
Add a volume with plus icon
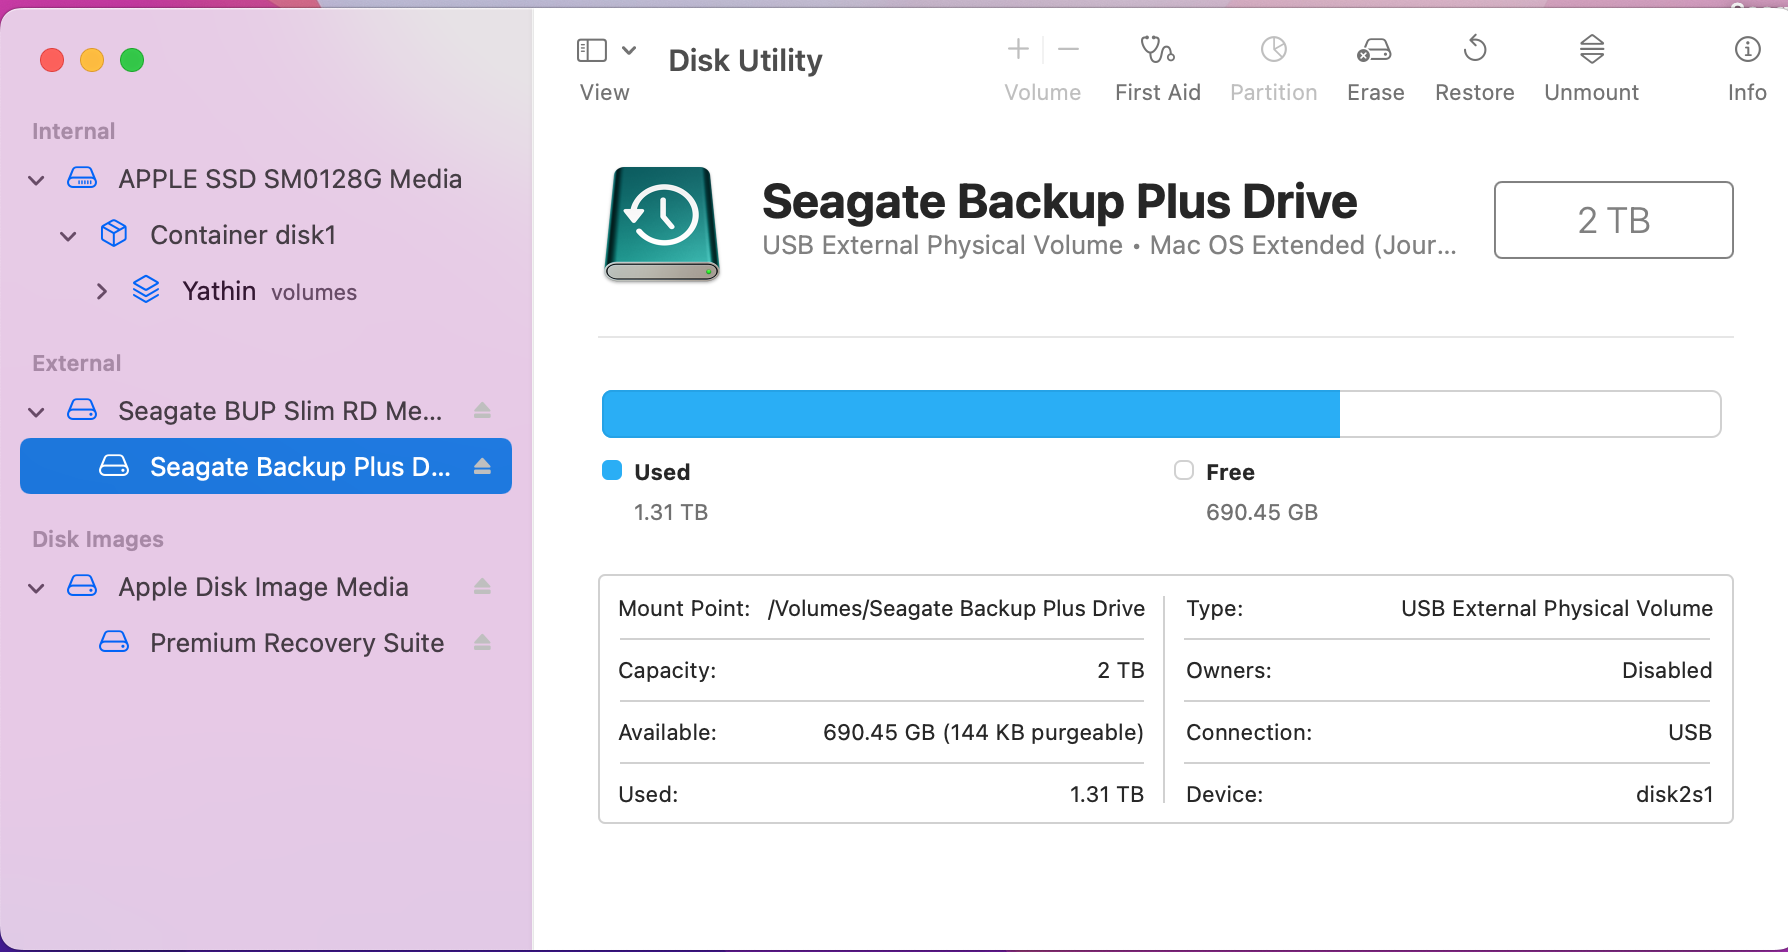pos(1018,49)
